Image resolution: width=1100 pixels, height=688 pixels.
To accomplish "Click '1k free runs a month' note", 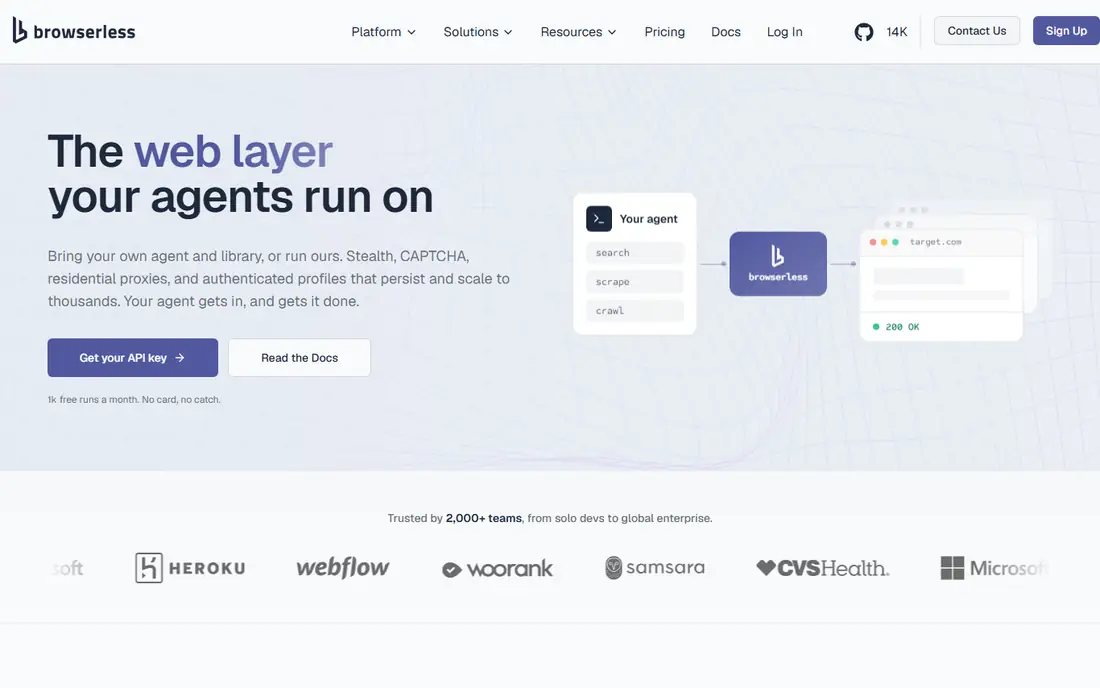I will pyautogui.click(x=134, y=399).
